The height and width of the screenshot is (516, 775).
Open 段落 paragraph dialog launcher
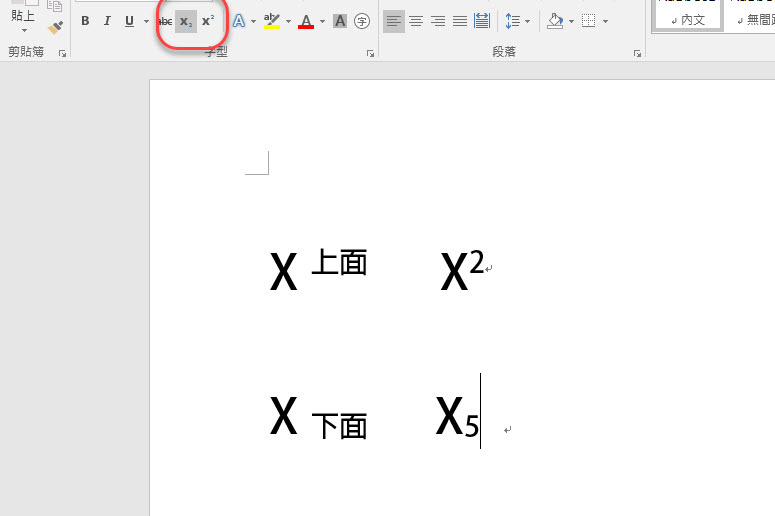pos(637,53)
